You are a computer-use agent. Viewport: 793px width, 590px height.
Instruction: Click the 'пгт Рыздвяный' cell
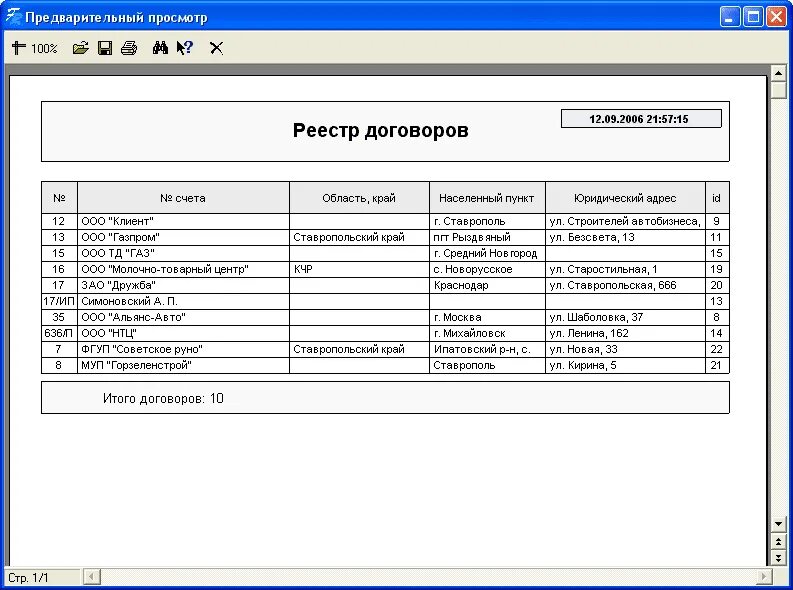[x=487, y=238]
